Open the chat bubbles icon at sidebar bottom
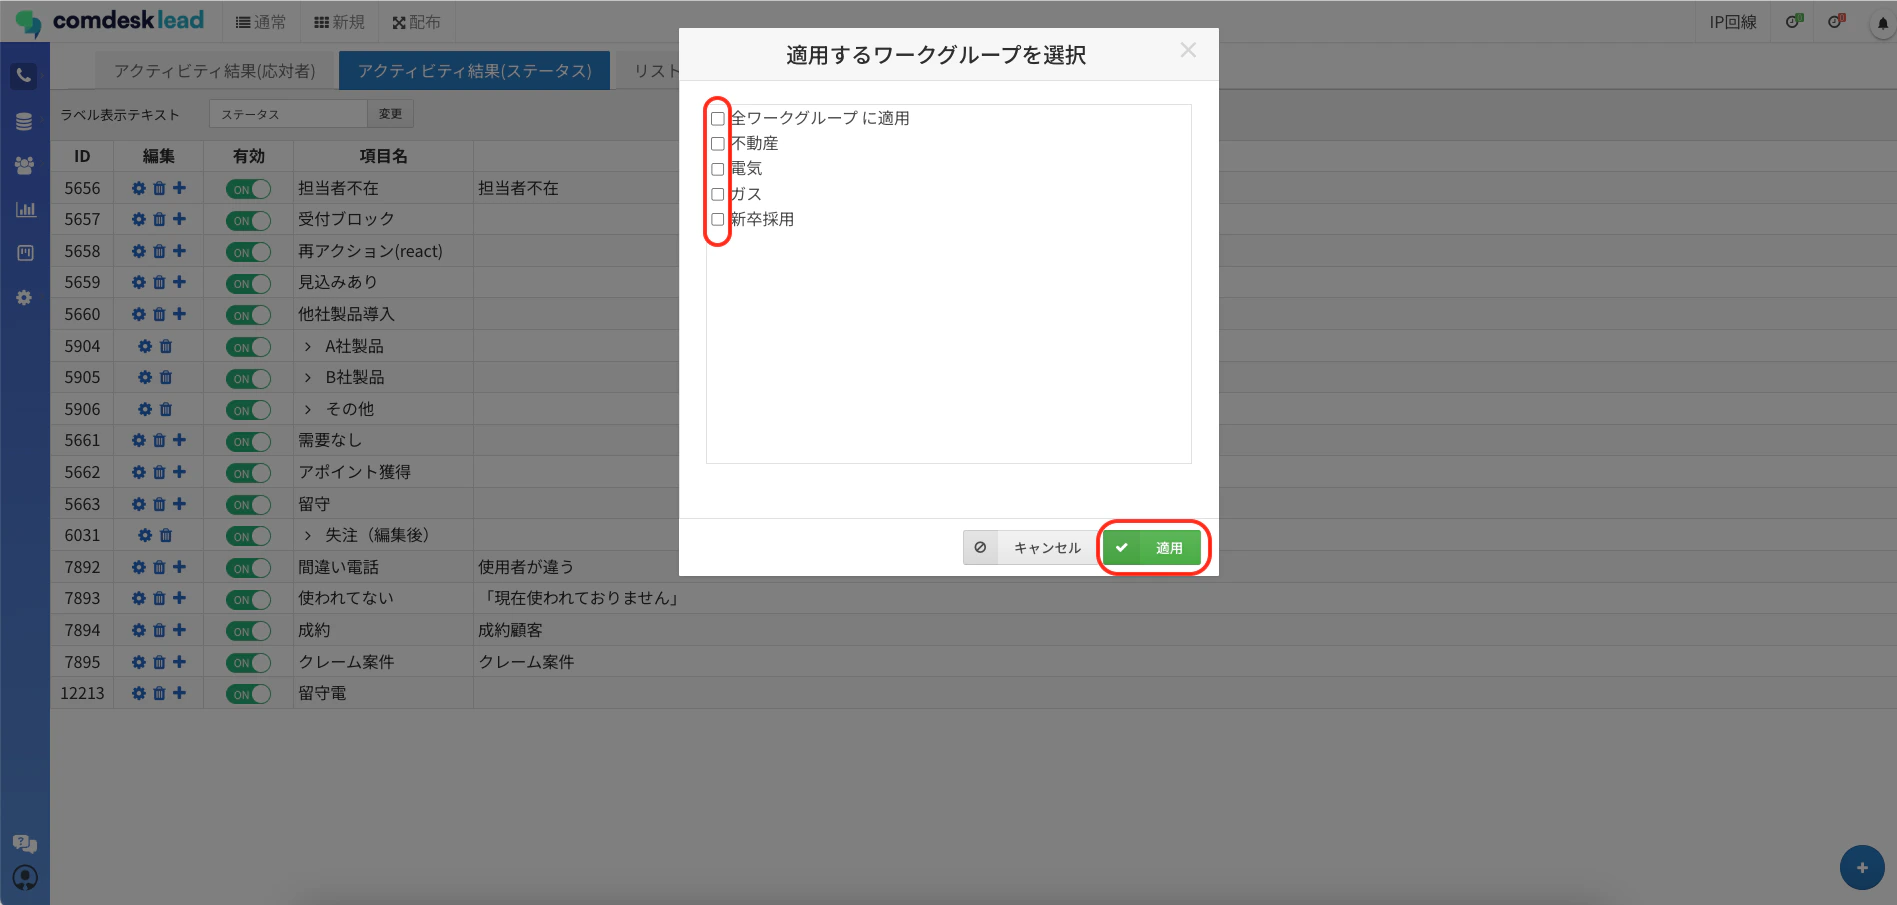 tap(25, 844)
